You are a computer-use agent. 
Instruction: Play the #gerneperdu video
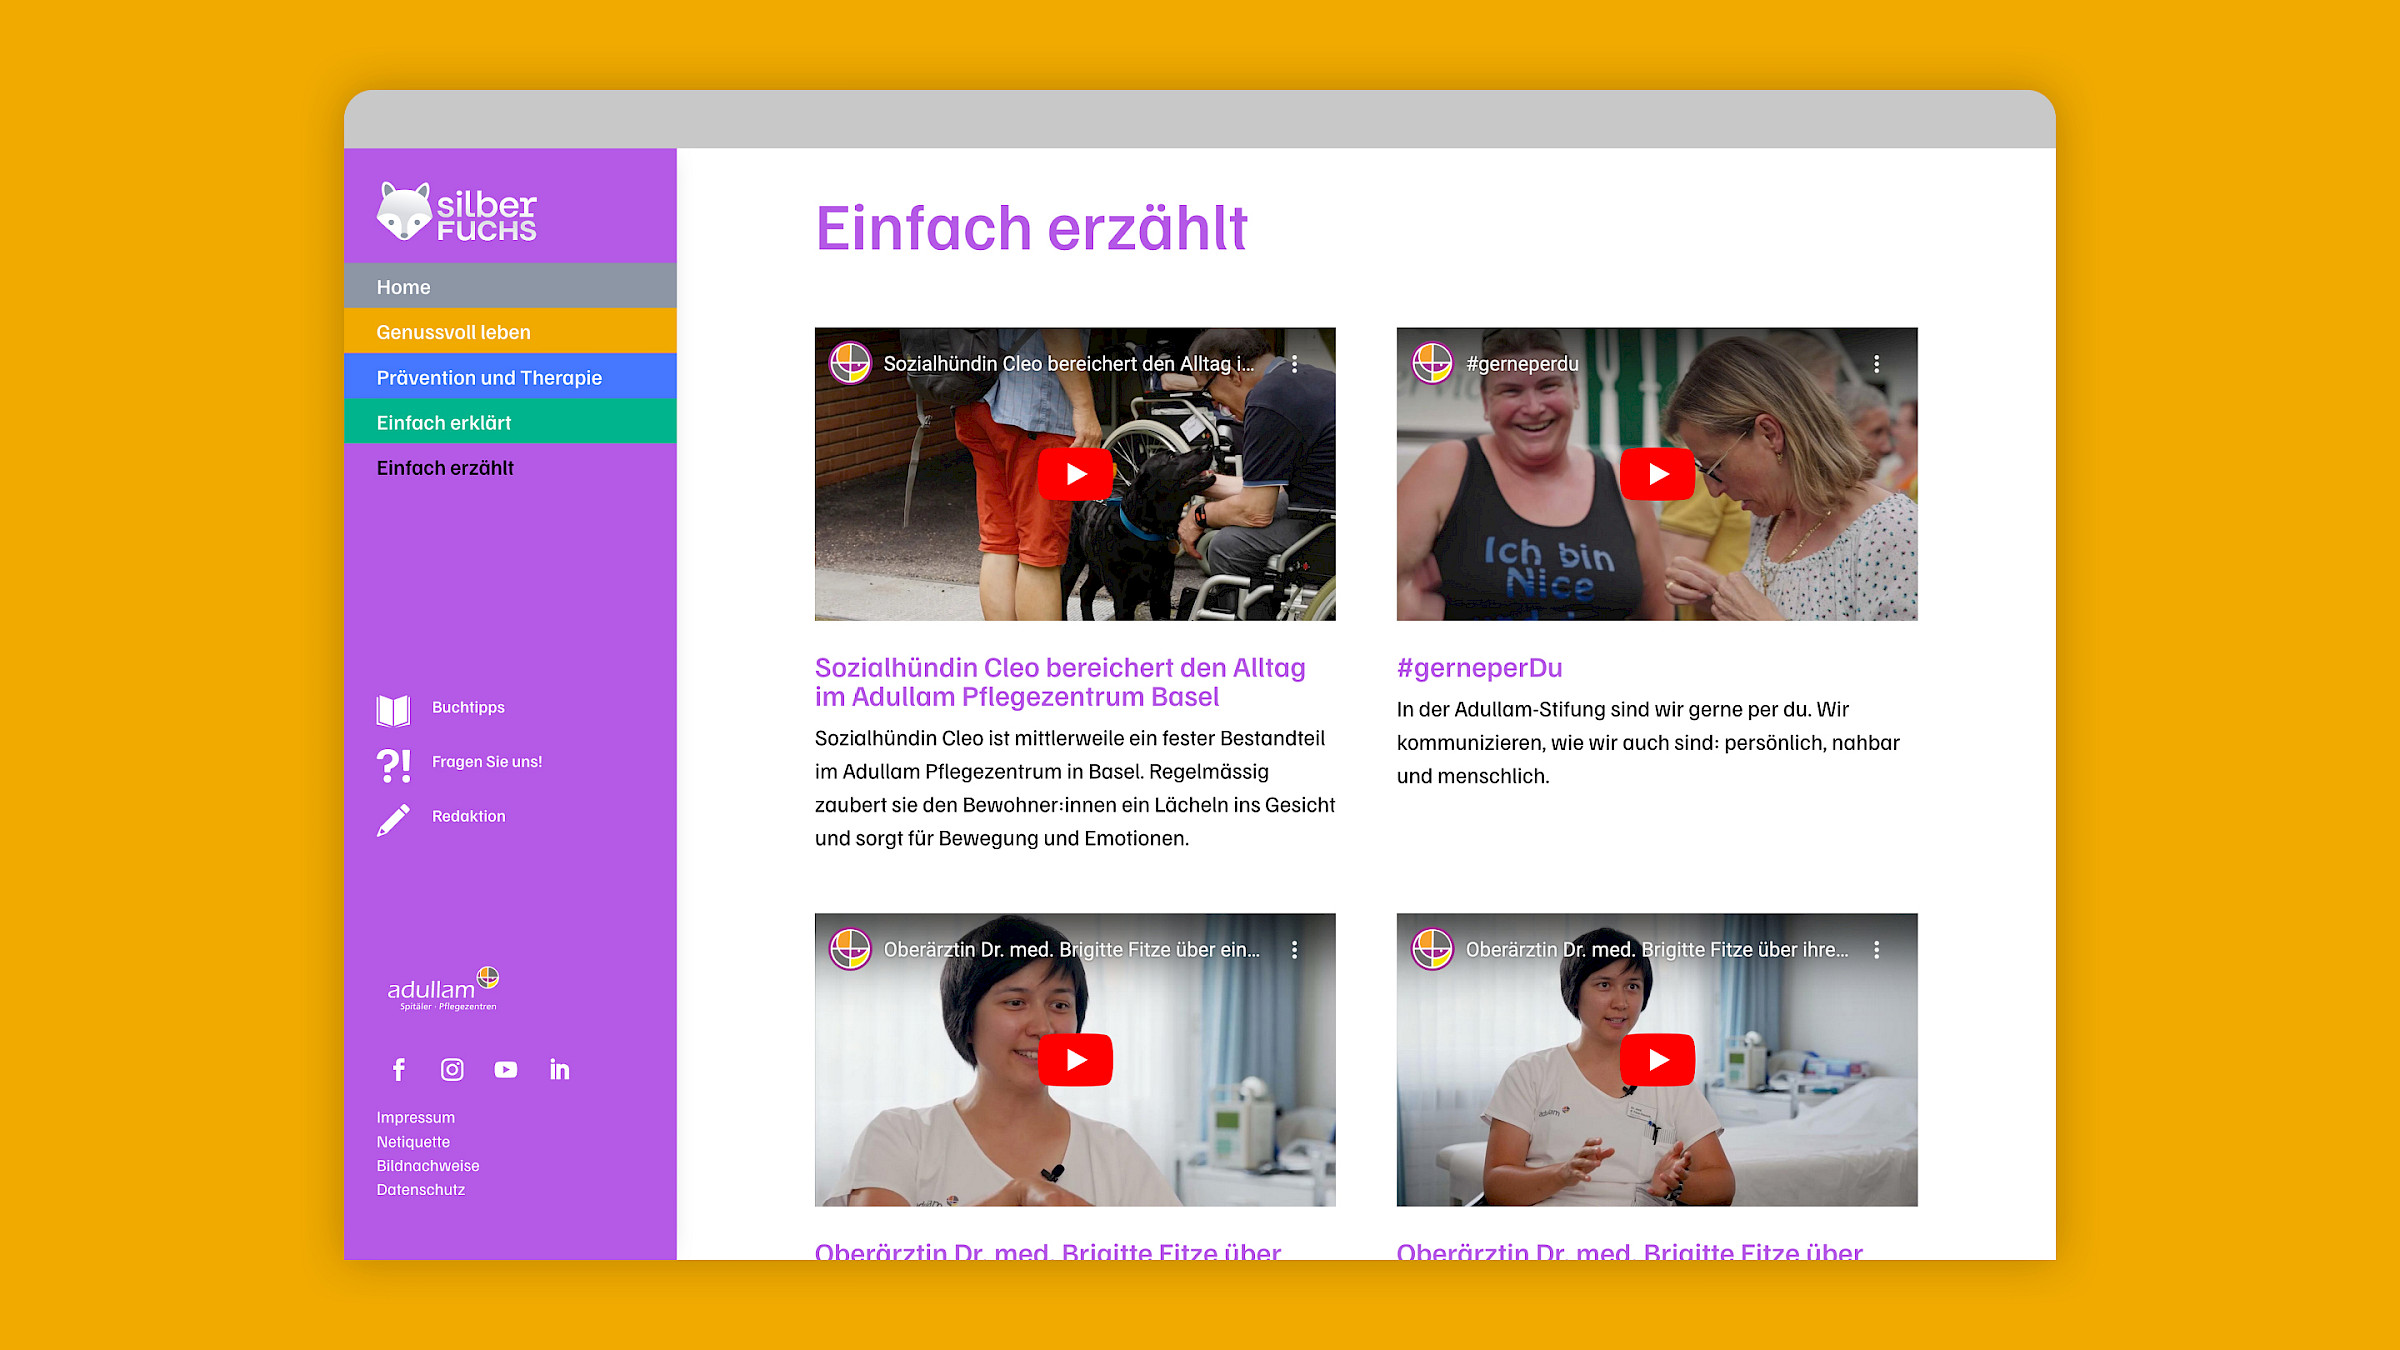[1657, 474]
